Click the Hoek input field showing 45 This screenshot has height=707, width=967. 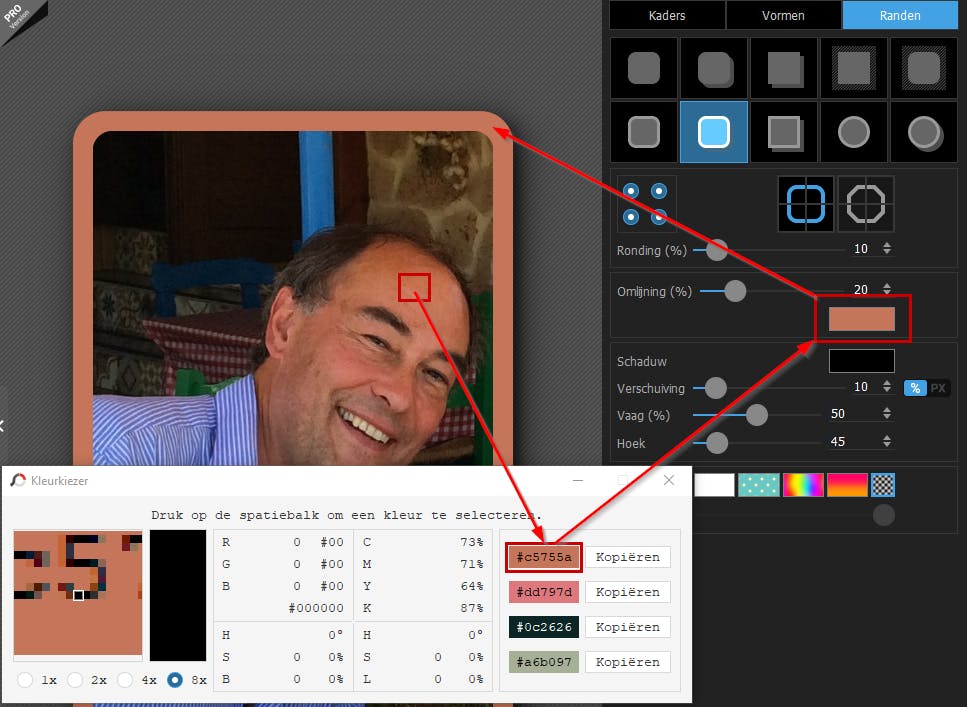pos(849,443)
